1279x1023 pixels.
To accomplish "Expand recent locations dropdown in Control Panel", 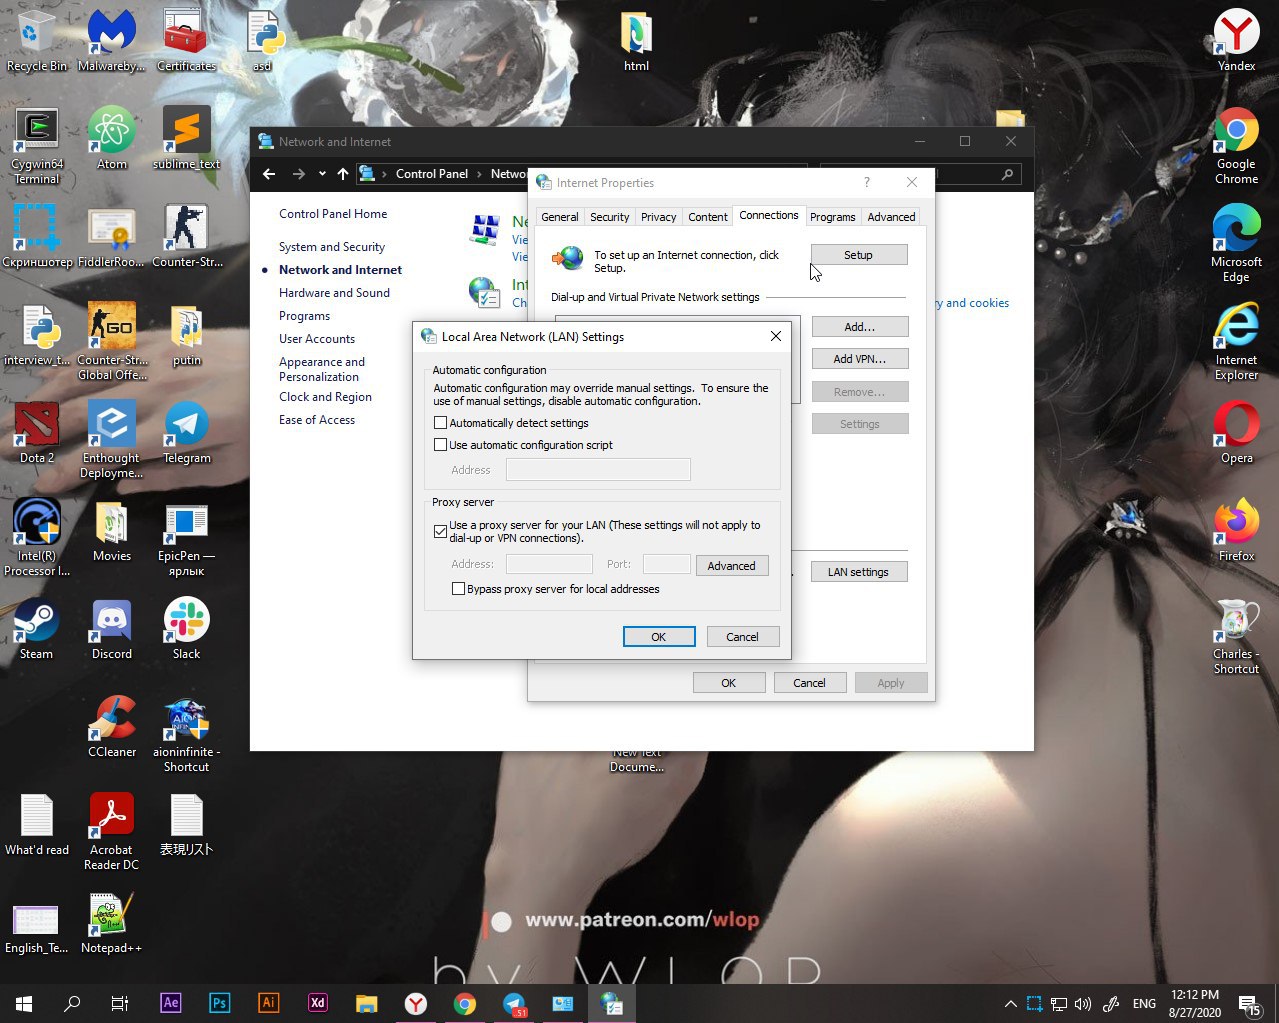I will pyautogui.click(x=322, y=174).
